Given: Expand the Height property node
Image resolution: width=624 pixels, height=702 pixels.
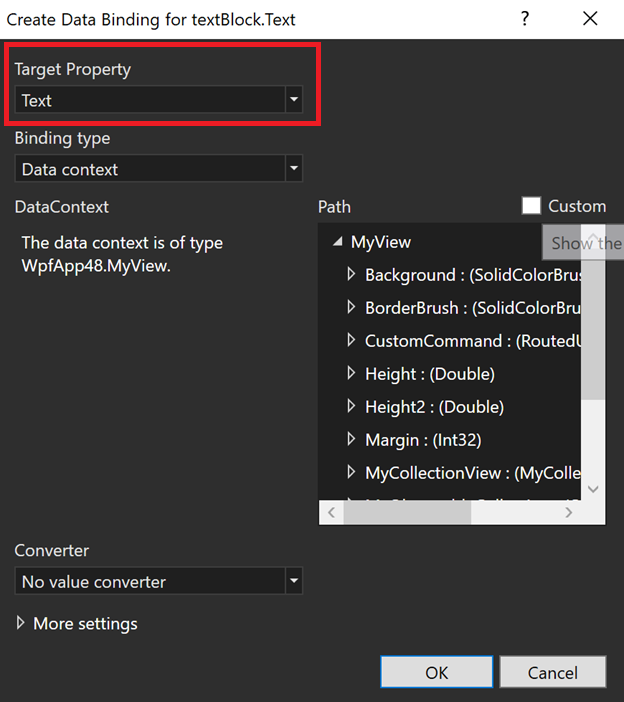Looking at the screenshot, I should 351,373.
